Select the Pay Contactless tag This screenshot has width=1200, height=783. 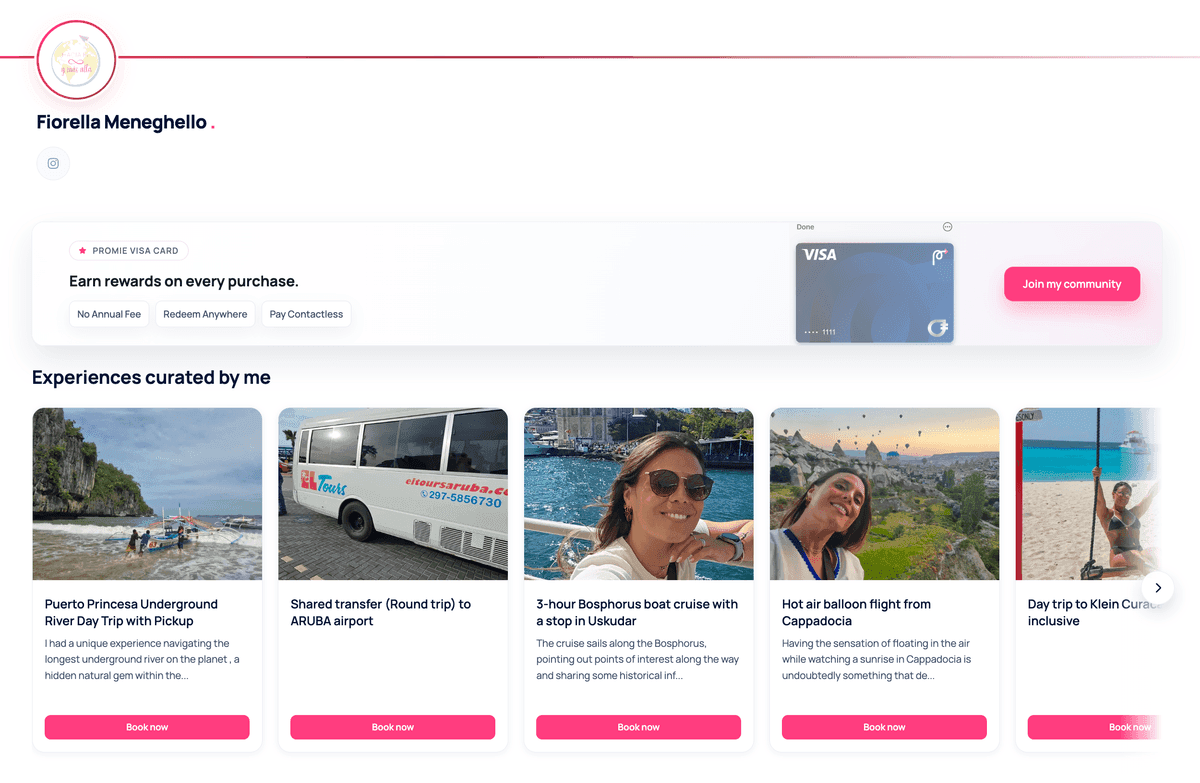[306, 314]
